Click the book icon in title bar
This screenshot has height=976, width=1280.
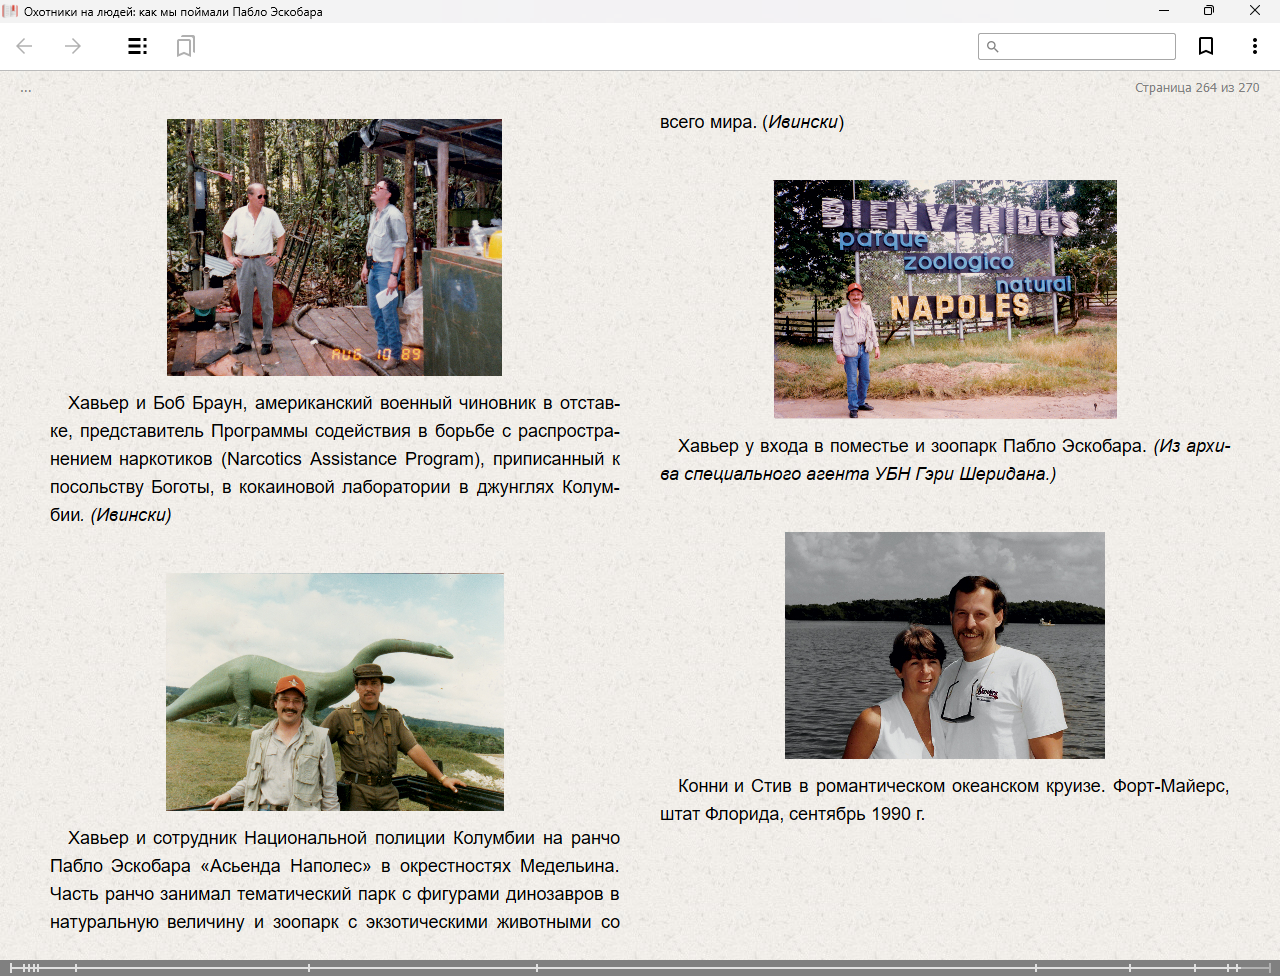[10, 11]
